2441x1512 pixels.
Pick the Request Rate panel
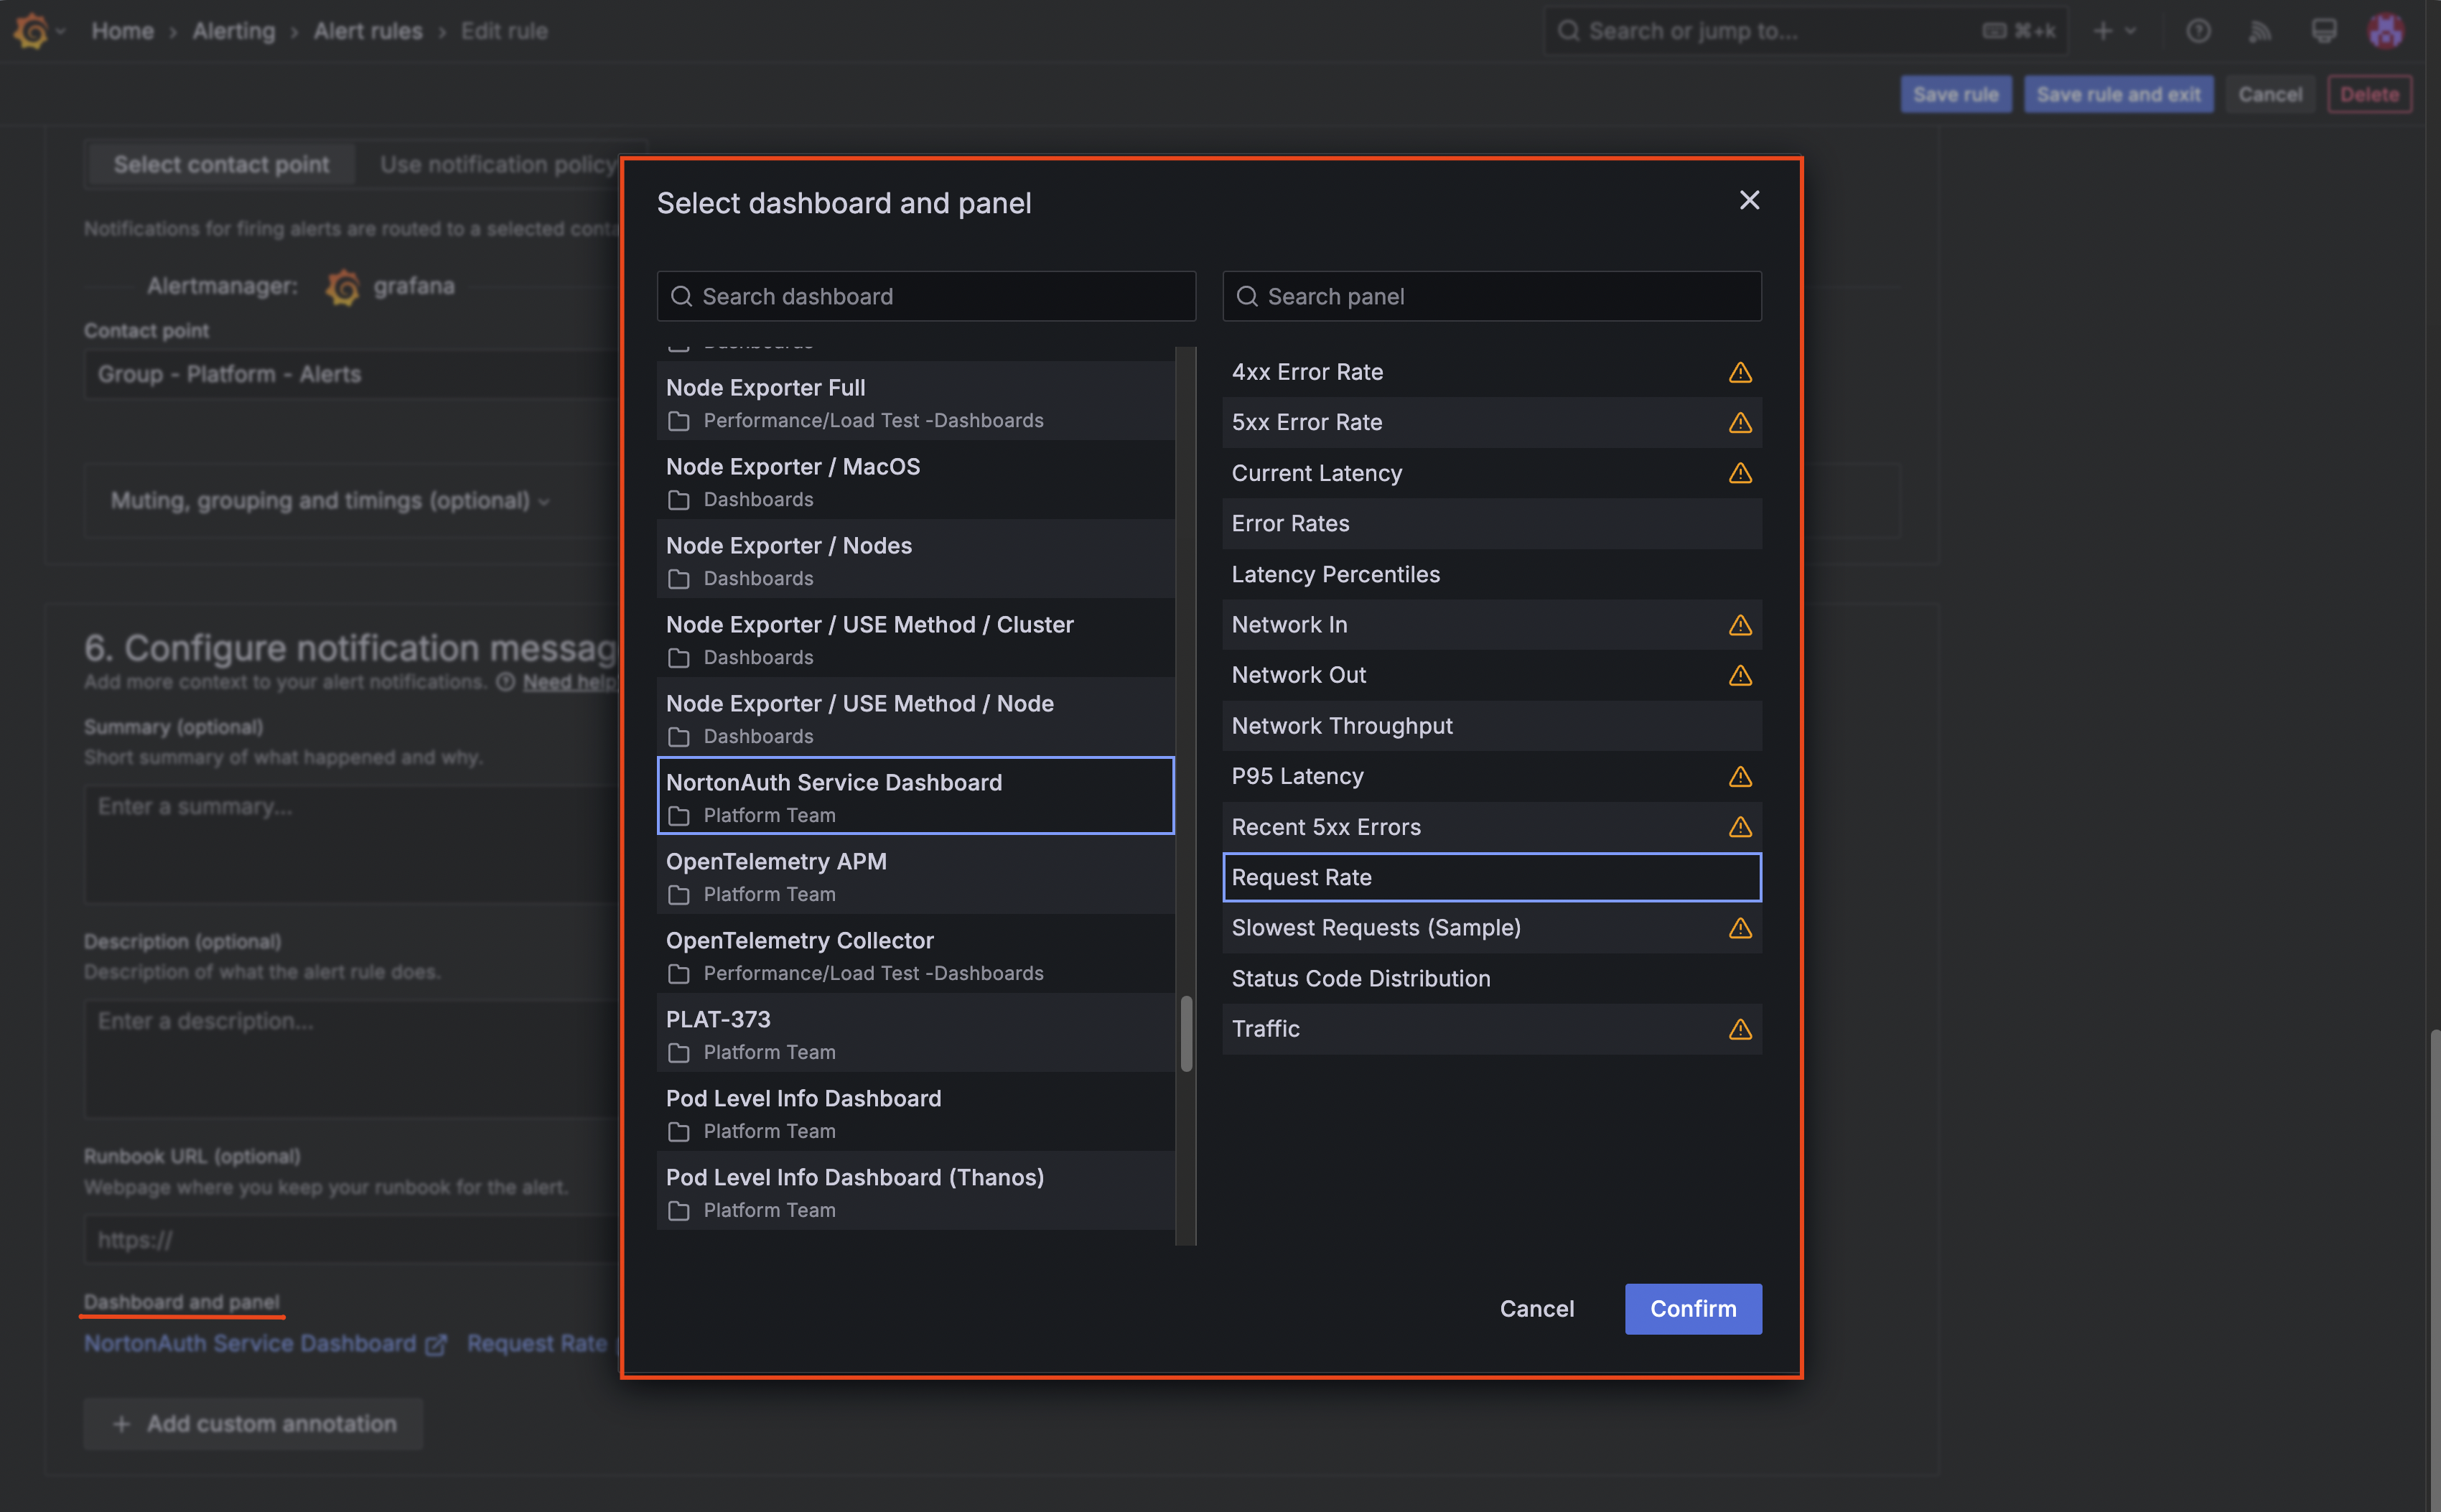tap(1492, 877)
